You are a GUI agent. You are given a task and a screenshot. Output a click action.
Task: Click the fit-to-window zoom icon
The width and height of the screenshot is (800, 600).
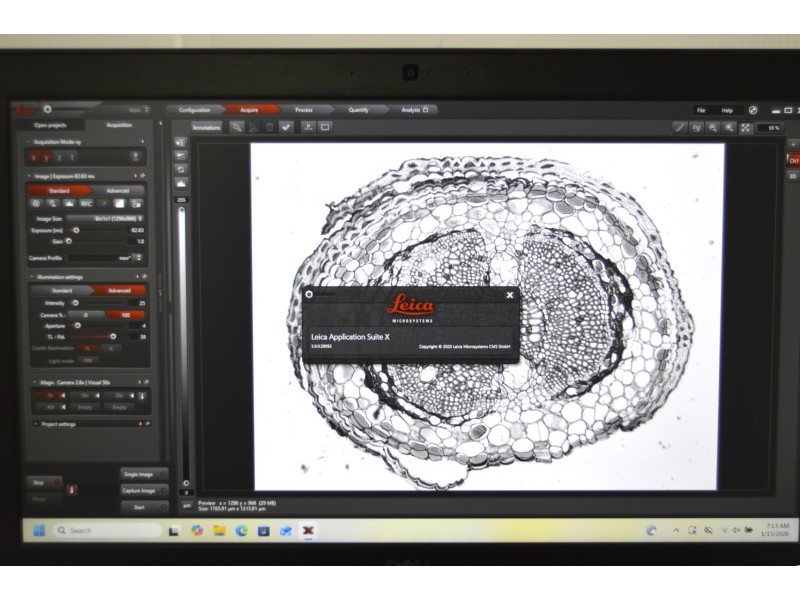[745, 128]
